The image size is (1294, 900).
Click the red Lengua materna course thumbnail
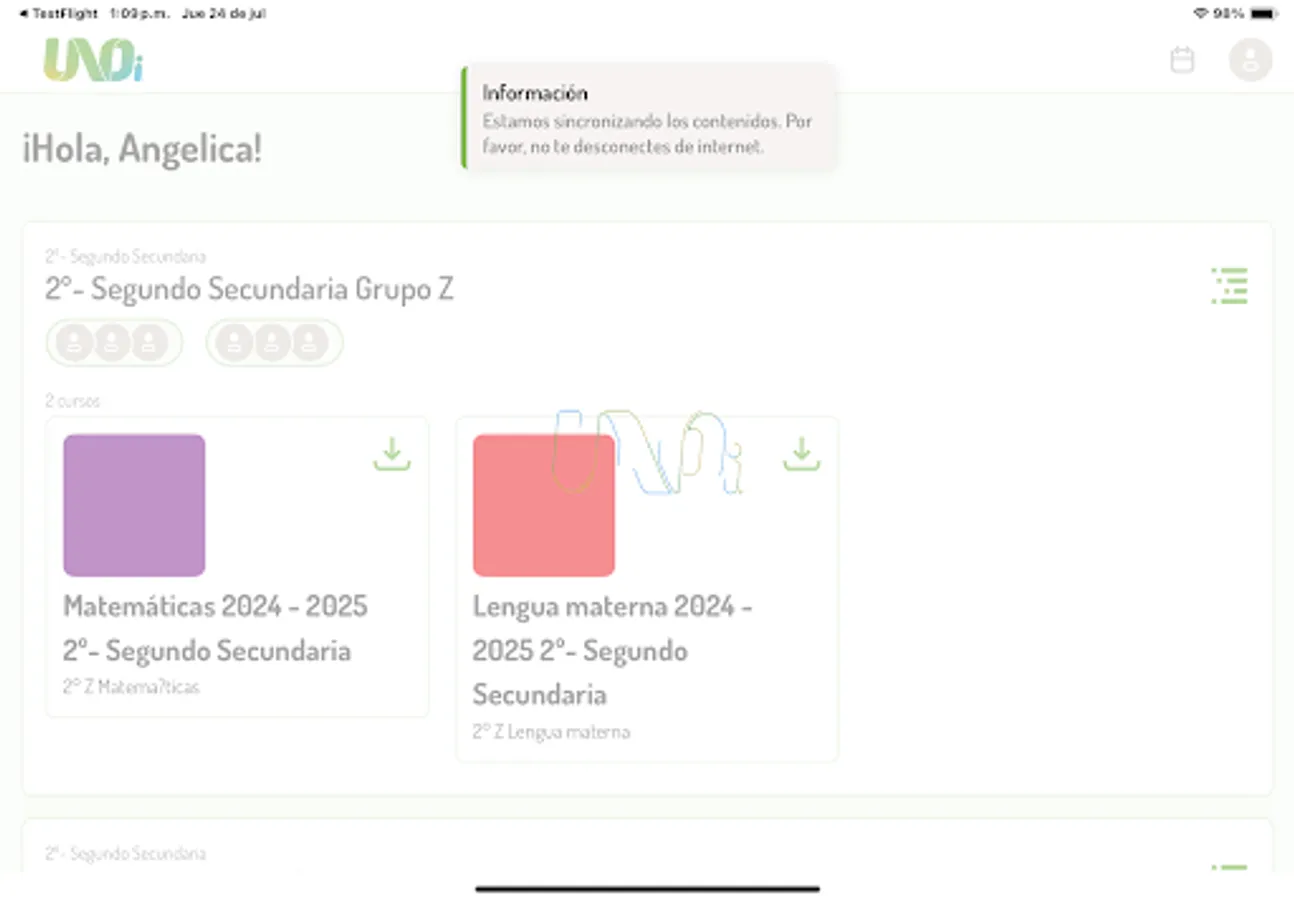point(543,505)
